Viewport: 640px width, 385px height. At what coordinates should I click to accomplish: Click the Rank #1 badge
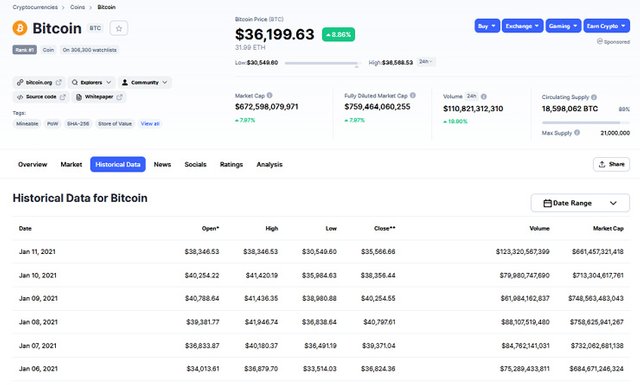pyautogui.click(x=24, y=50)
